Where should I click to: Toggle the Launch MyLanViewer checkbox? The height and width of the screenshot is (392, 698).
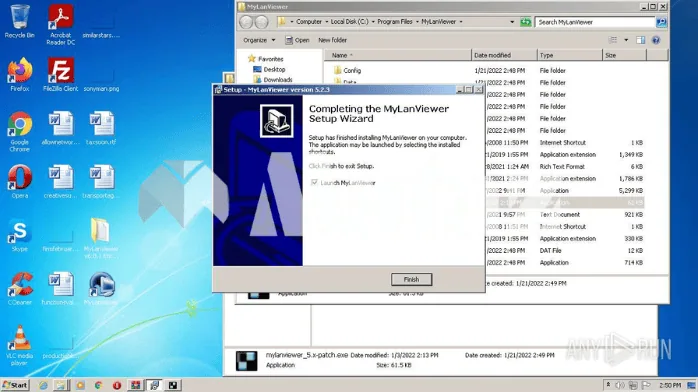(x=315, y=182)
